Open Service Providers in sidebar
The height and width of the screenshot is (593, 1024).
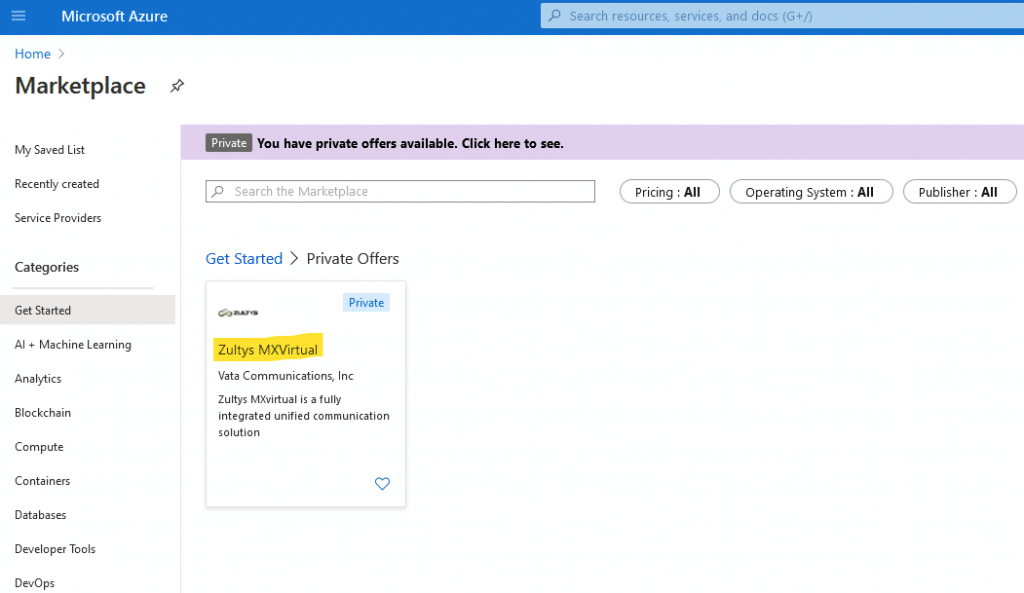tap(58, 217)
